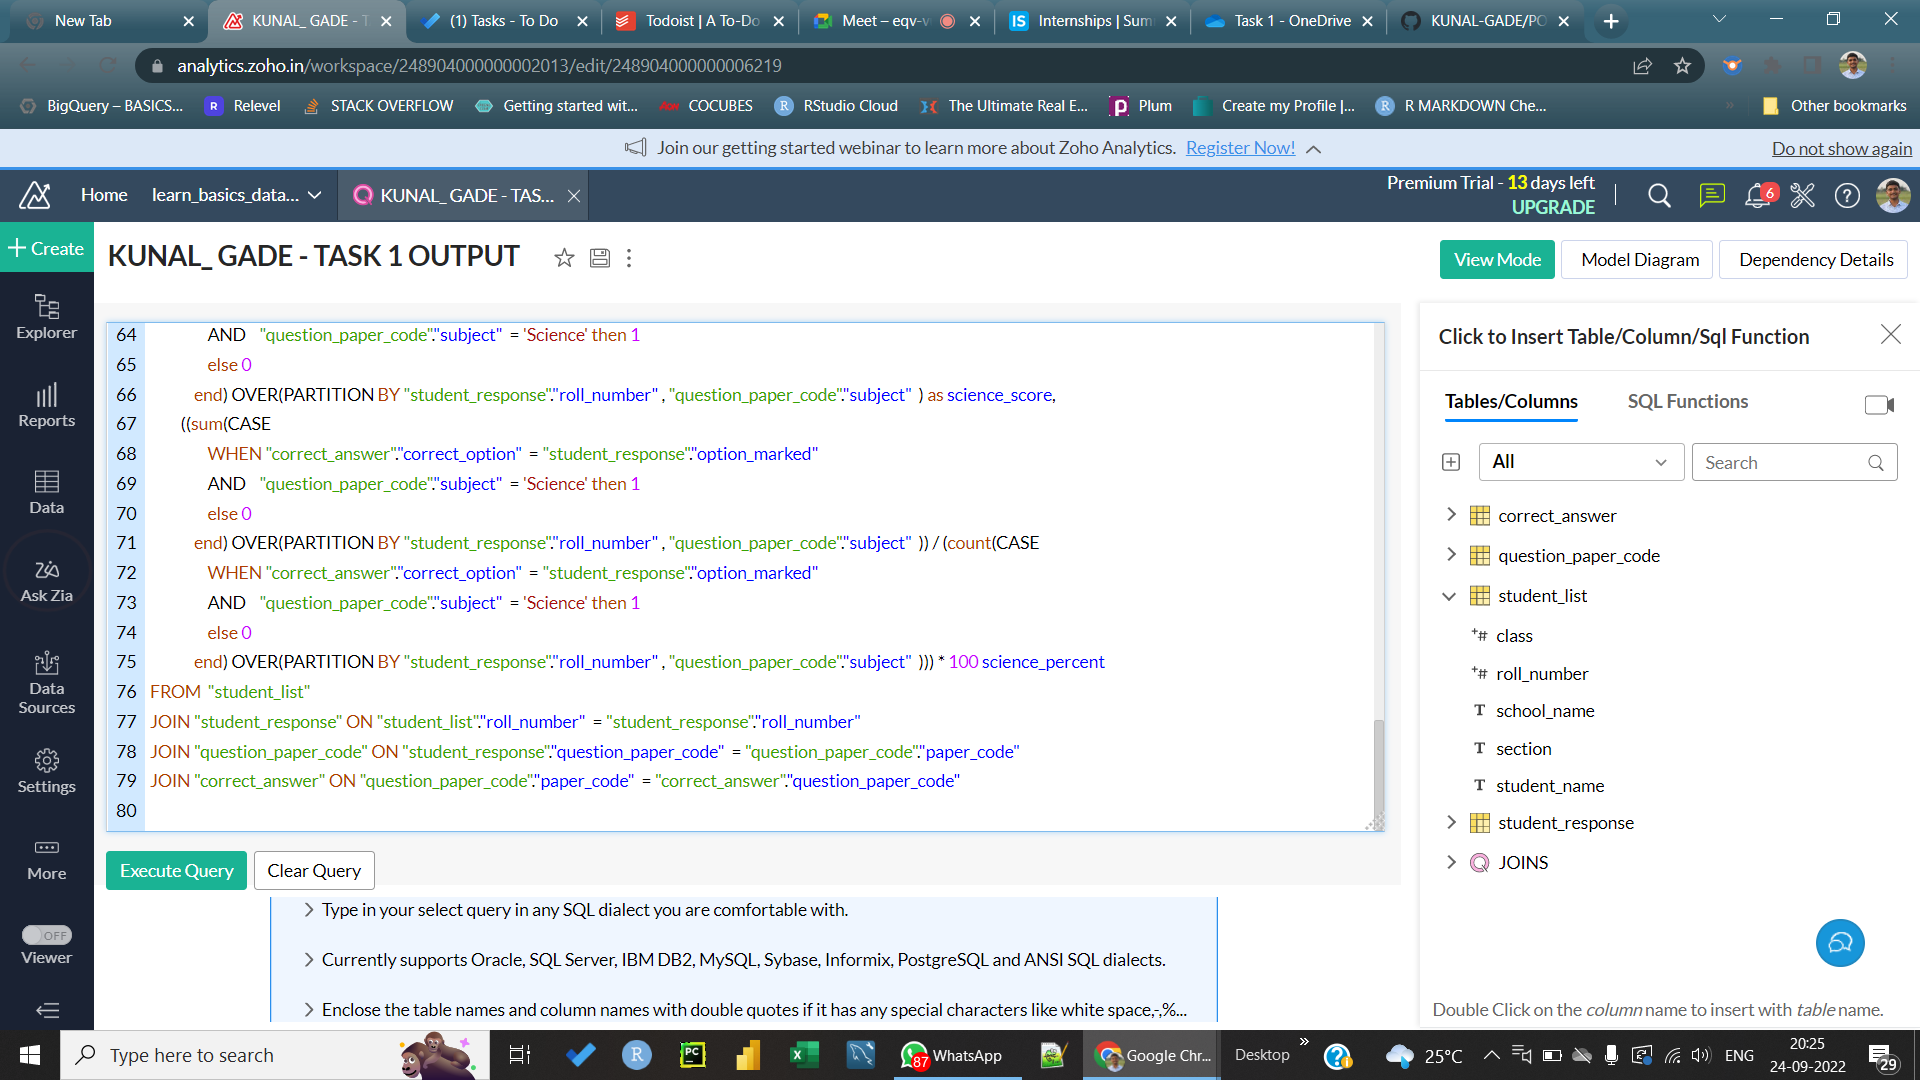
Task: Toggle the Viewer OFF switch
Action: [46, 935]
